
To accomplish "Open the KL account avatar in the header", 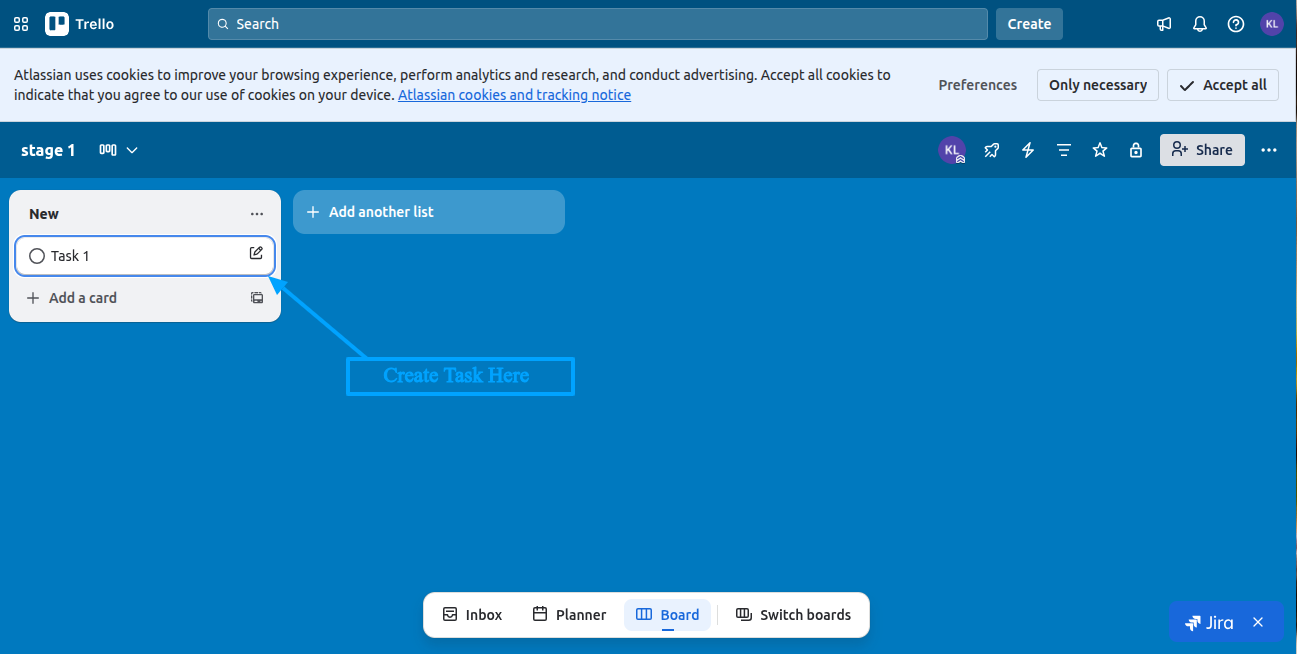I will (x=1271, y=24).
